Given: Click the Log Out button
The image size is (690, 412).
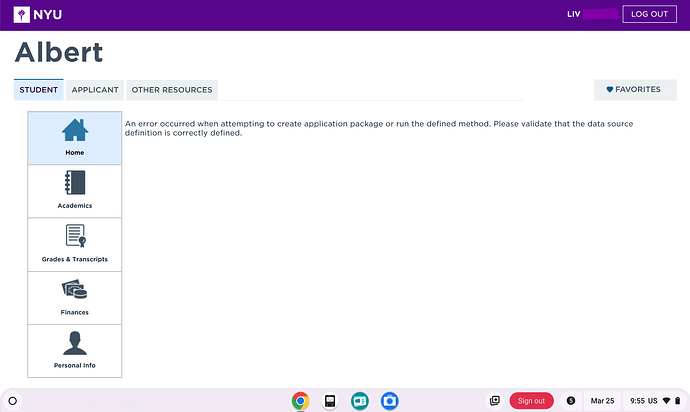Looking at the screenshot, I should pos(650,14).
